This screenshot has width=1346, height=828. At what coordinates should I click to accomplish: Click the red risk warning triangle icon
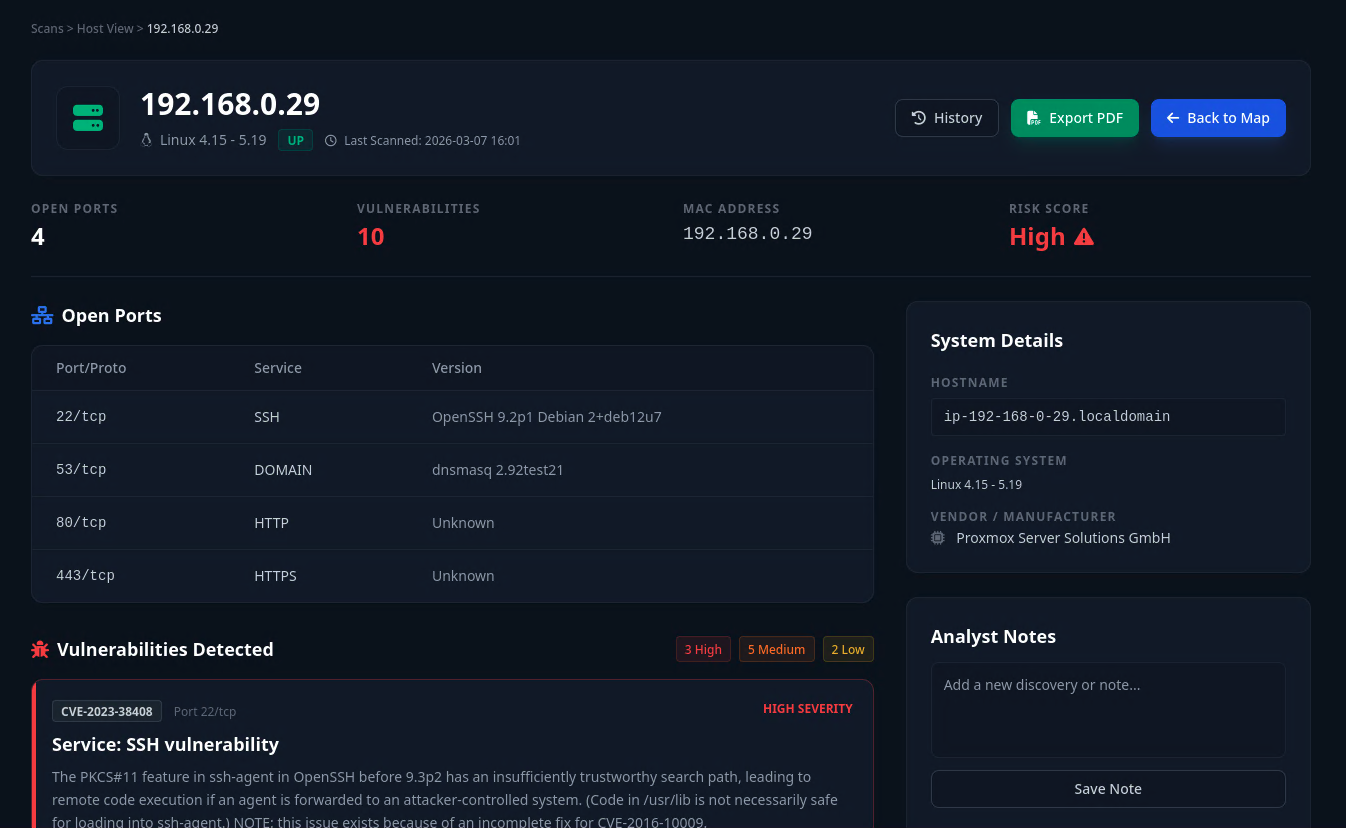(x=1083, y=237)
